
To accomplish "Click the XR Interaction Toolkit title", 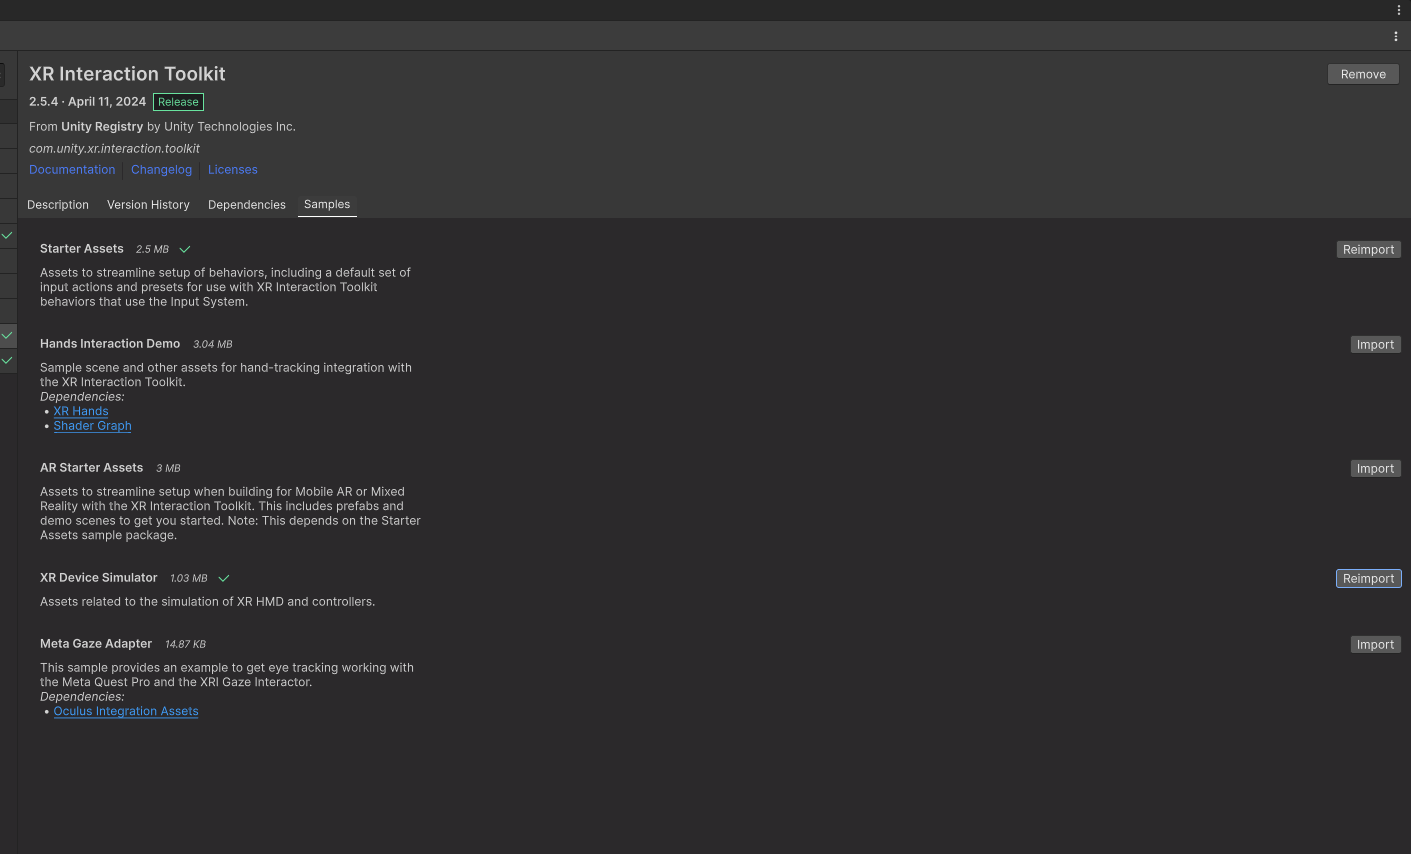I will pos(127,74).
